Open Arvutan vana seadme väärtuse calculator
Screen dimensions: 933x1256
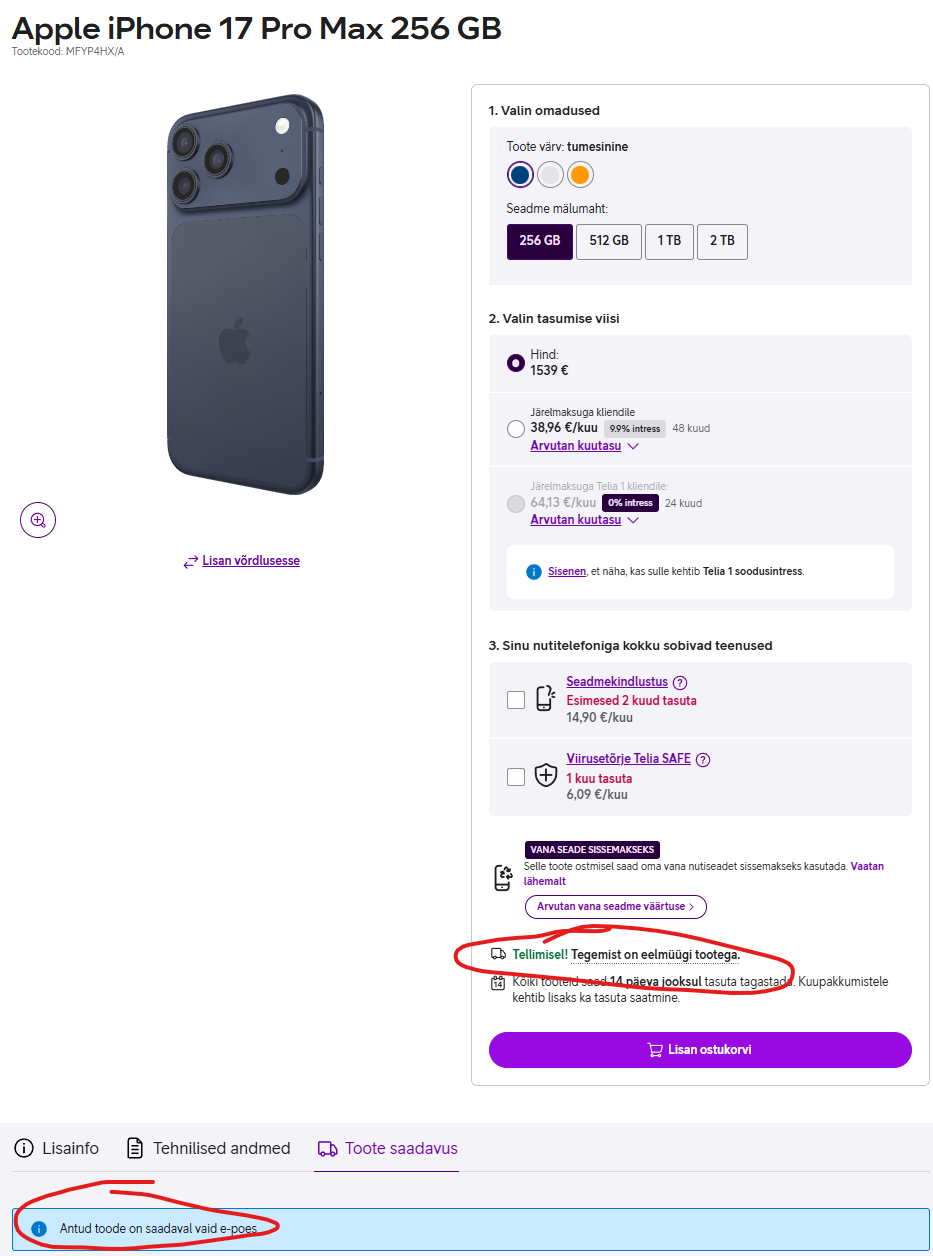tap(616, 907)
